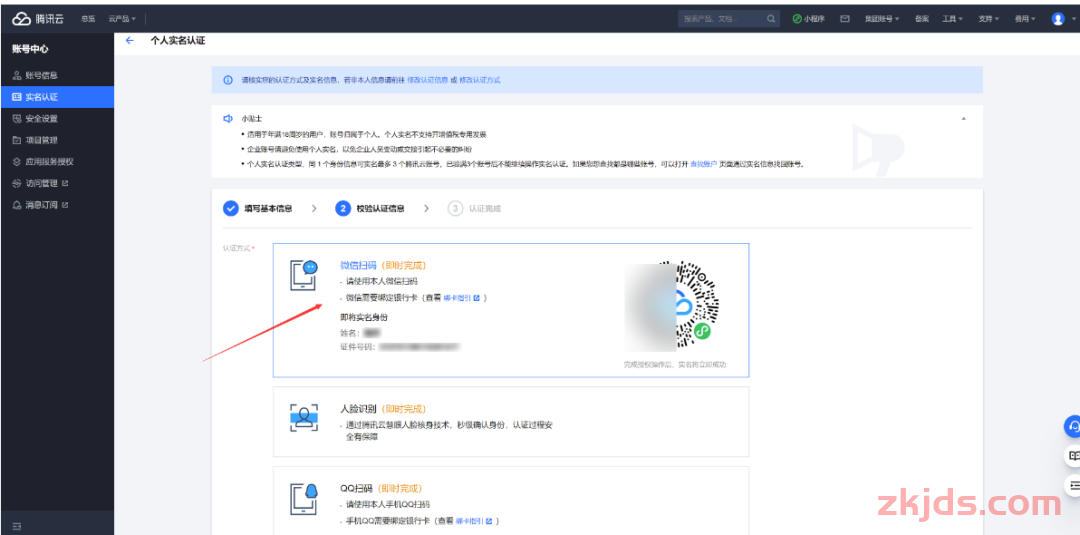The width and height of the screenshot is (1080, 535).
Task: Select 实名认证 in the sidebar
Action: (x=57, y=97)
